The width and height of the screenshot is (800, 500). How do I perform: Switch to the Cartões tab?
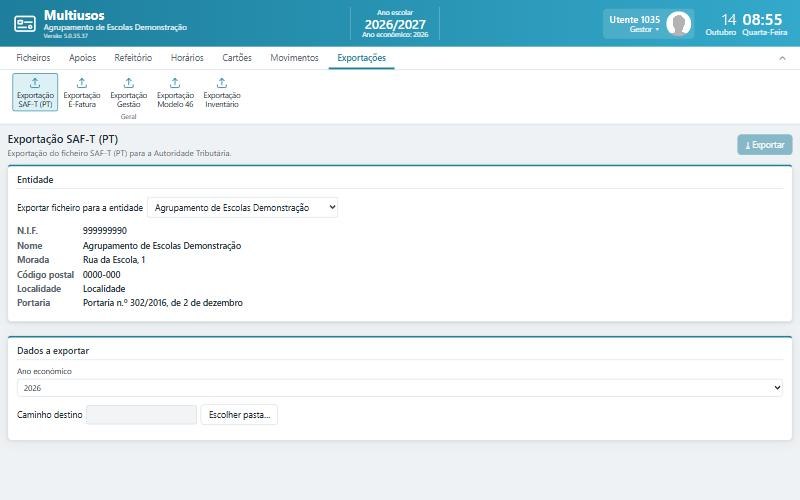click(x=237, y=58)
